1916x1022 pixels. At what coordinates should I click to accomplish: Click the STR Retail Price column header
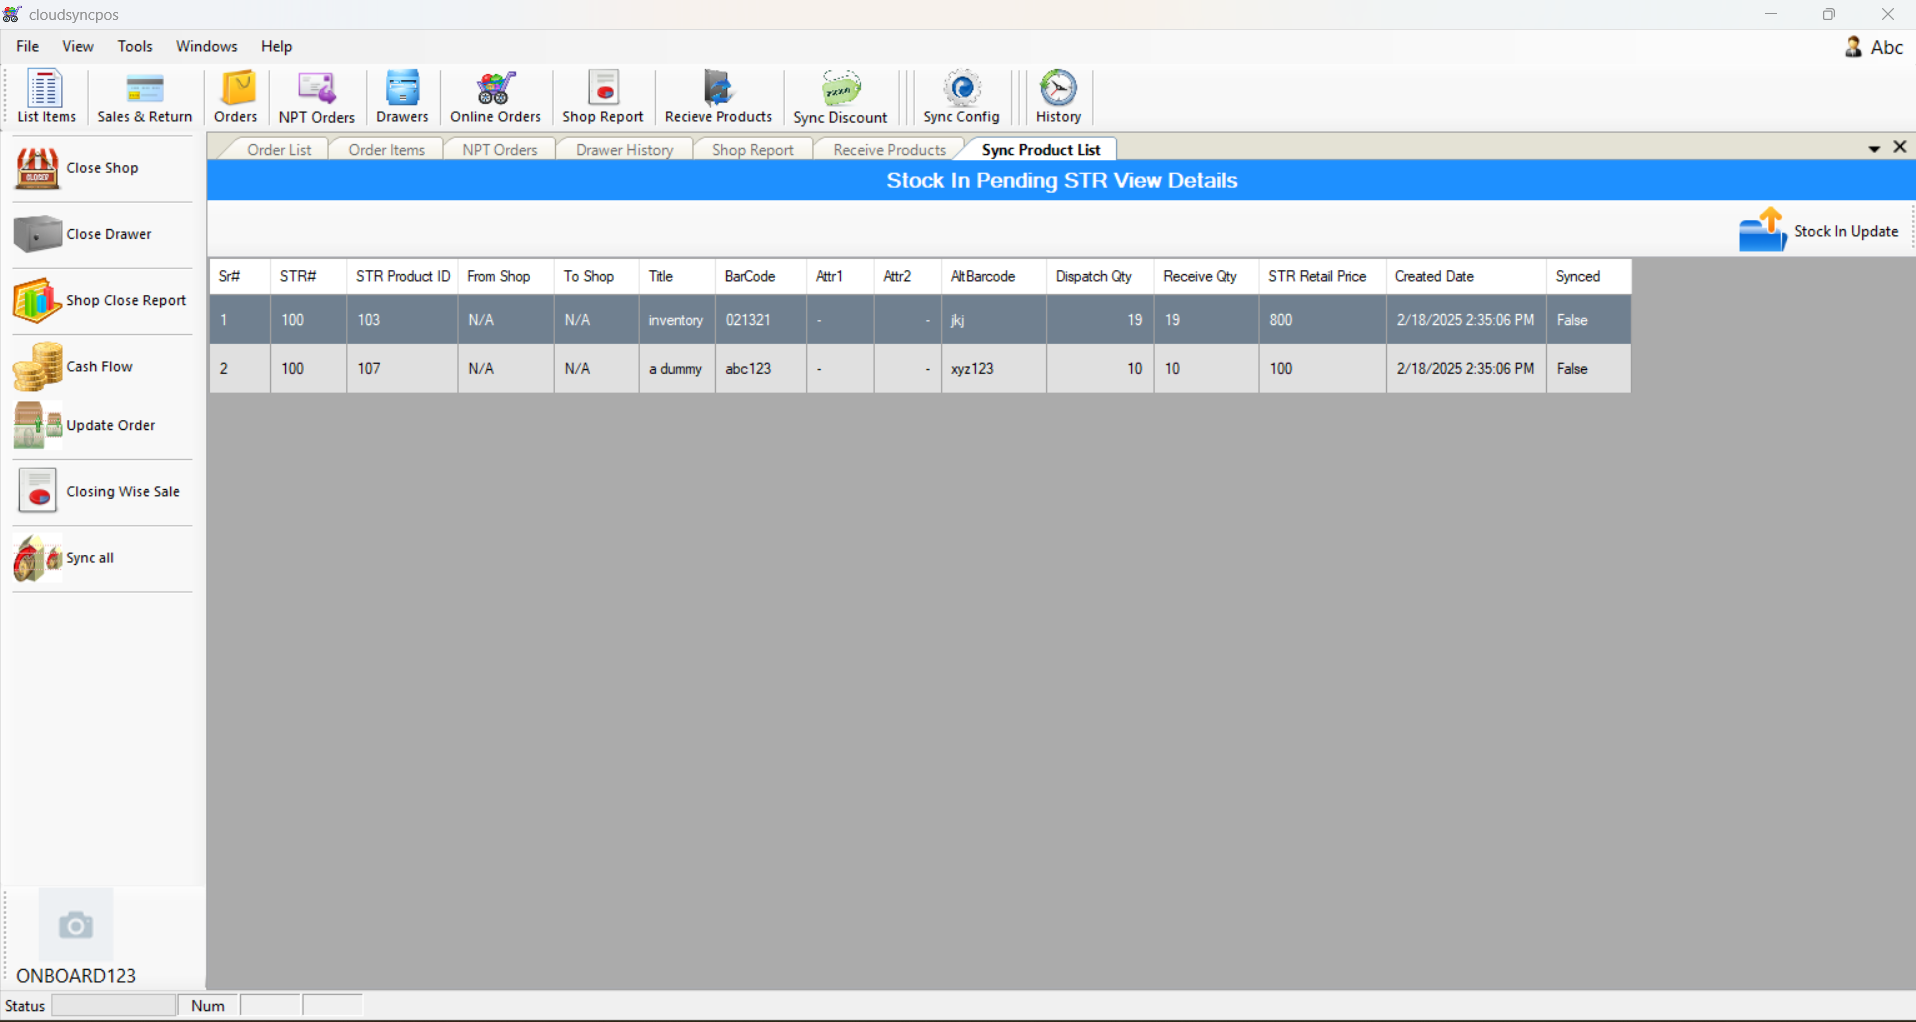(1322, 276)
